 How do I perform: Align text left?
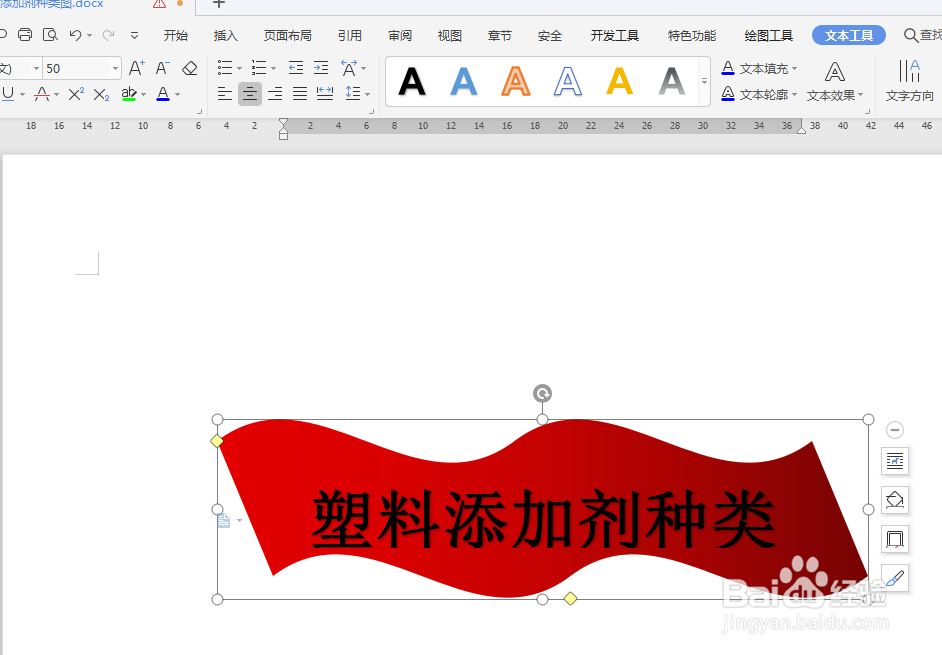point(225,94)
